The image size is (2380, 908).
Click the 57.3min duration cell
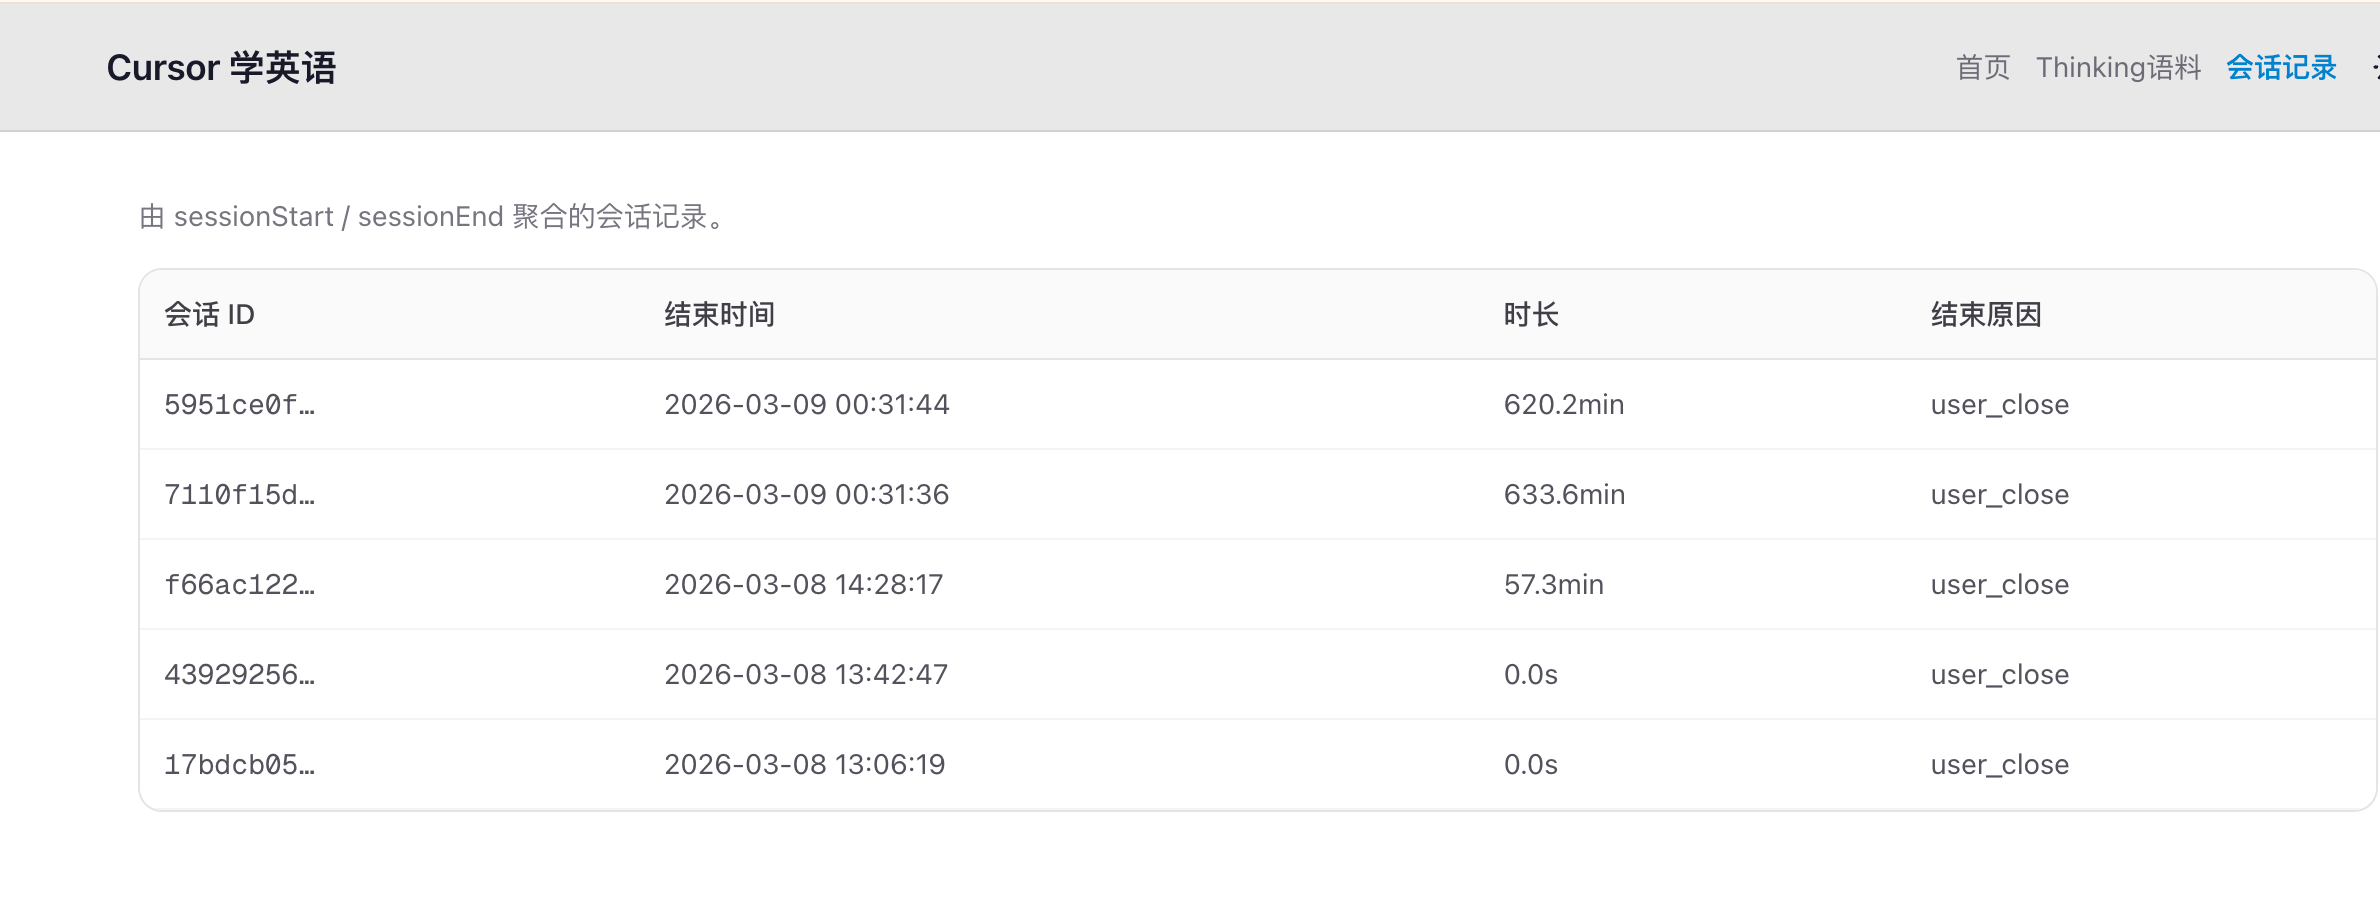tap(1554, 585)
